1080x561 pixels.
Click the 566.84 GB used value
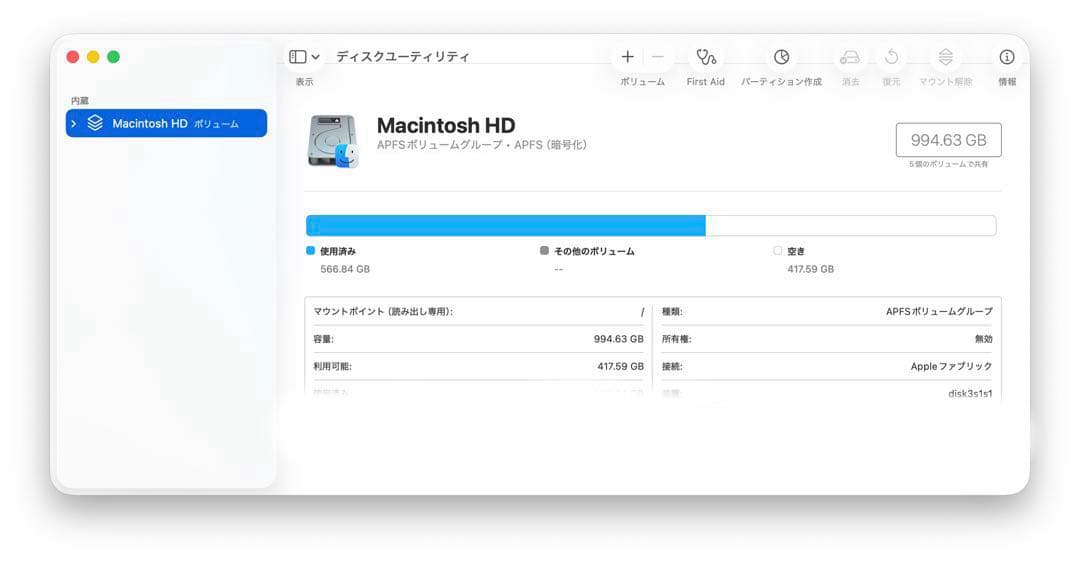tap(345, 269)
